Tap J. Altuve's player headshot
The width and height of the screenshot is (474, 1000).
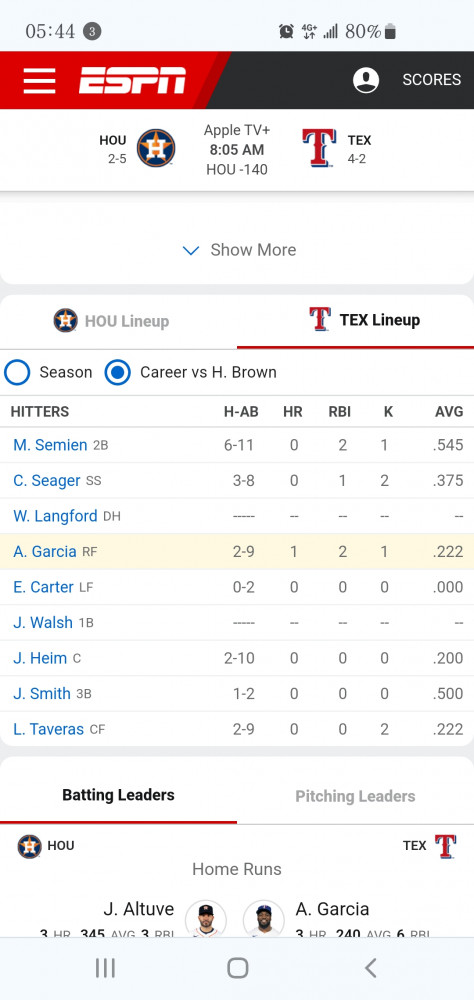(x=205, y=919)
